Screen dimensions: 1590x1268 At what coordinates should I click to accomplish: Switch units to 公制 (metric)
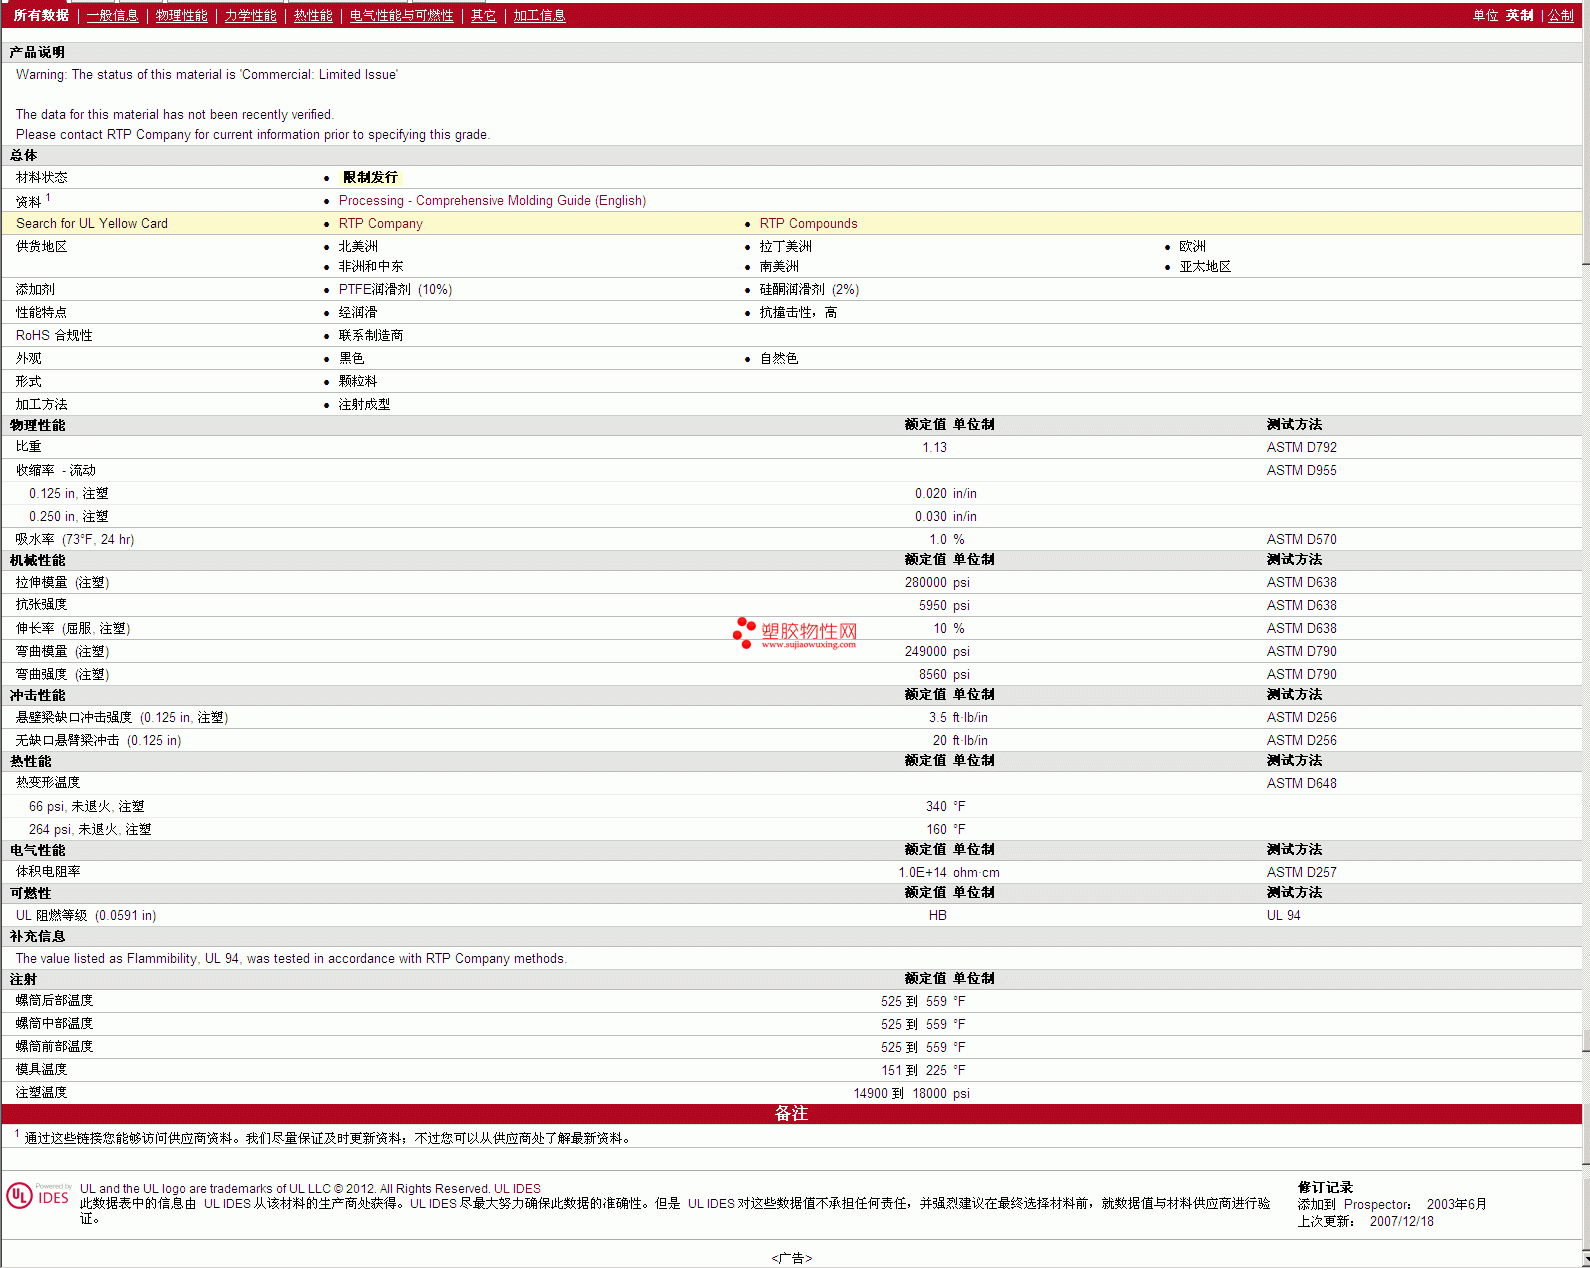click(1560, 16)
